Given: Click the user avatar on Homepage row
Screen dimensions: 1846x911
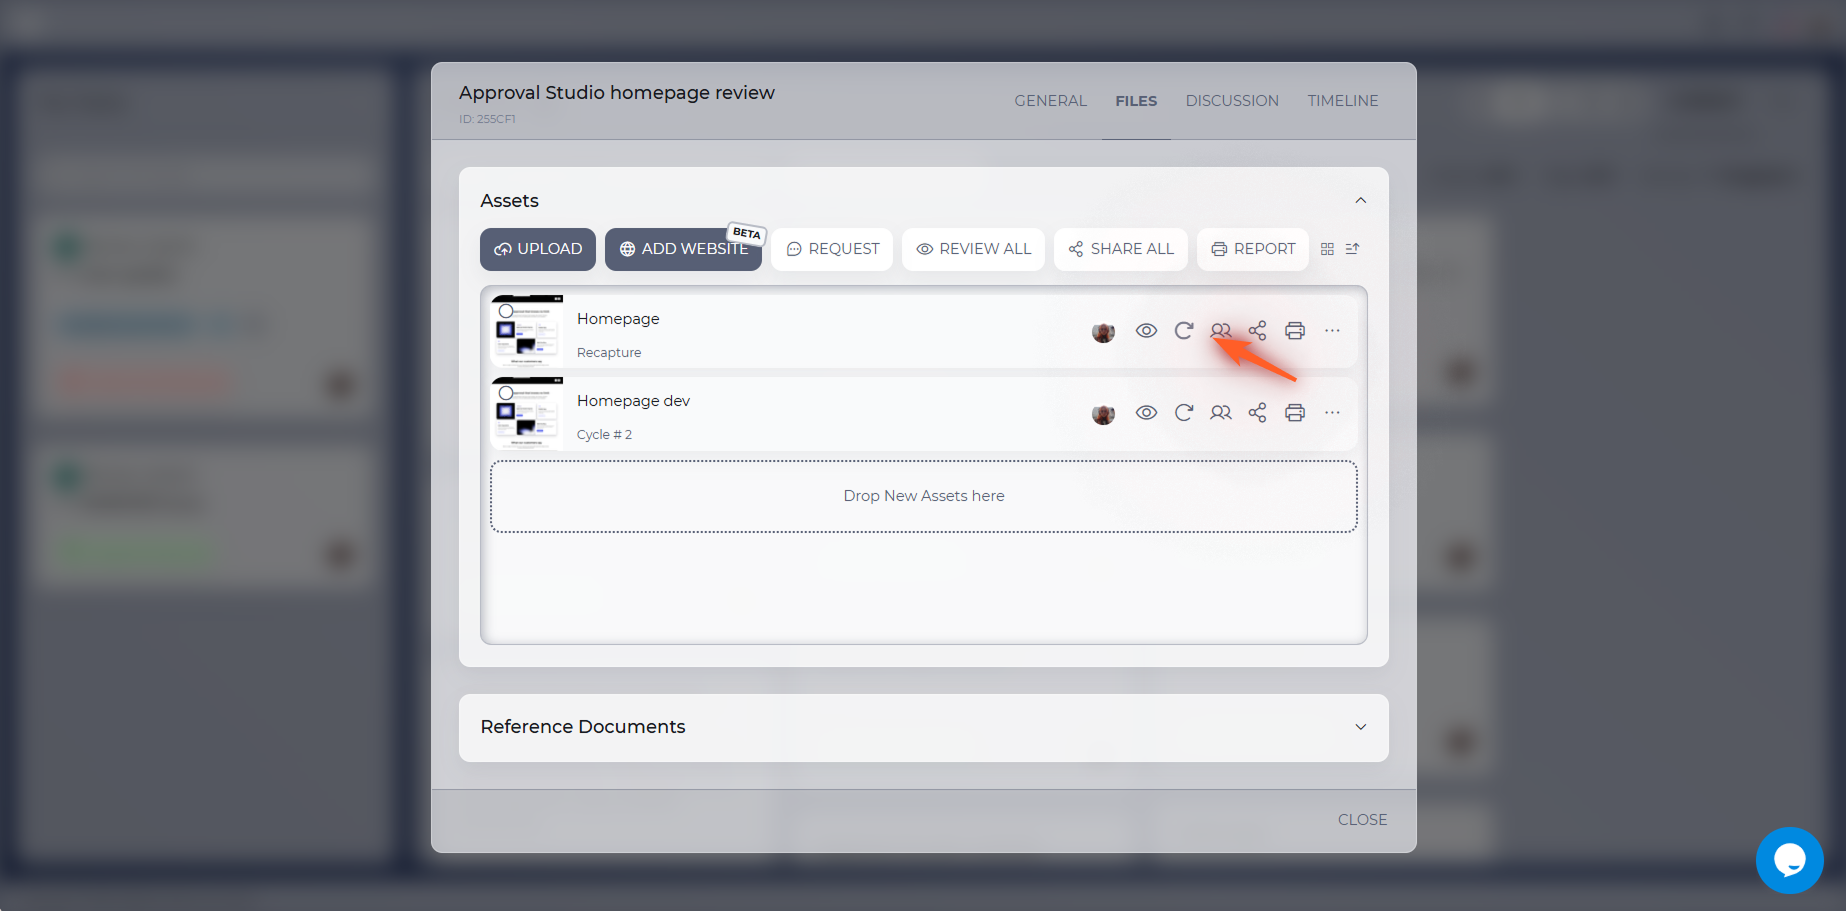Looking at the screenshot, I should click(x=1103, y=332).
